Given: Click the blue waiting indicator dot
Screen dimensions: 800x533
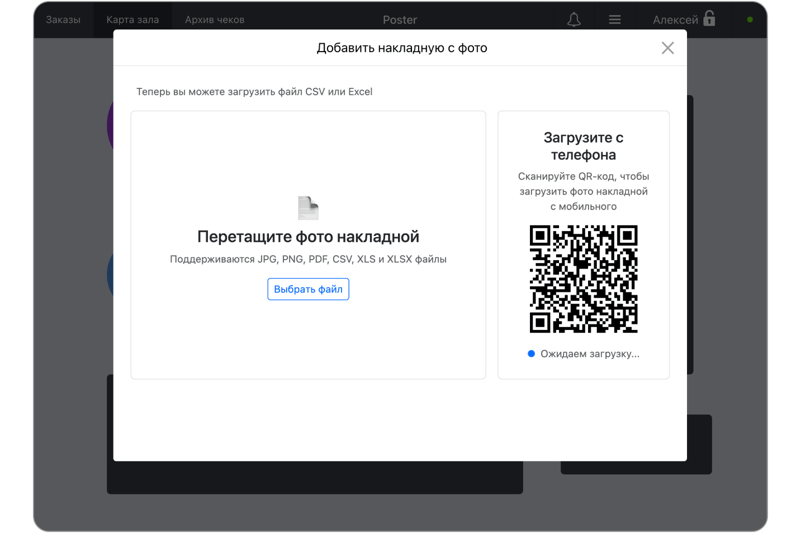Looking at the screenshot, I should tap(531, 353).
